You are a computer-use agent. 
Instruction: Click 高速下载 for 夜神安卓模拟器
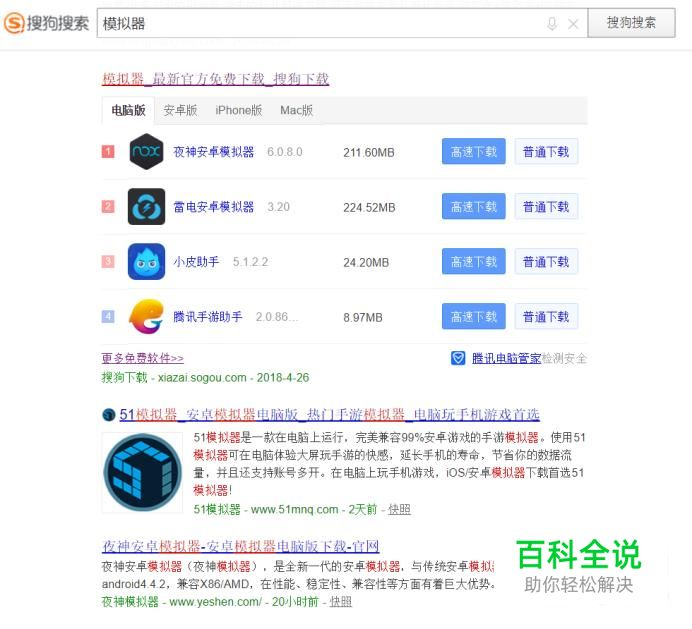474,151
